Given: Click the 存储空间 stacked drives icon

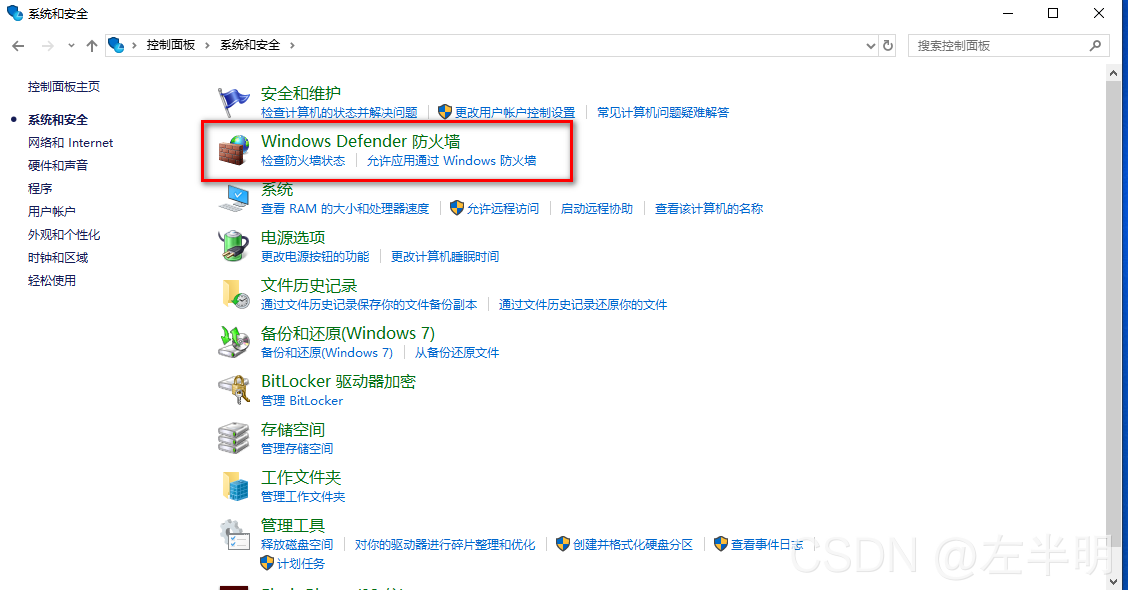Looking at the screenshot, I should [234, 438].
